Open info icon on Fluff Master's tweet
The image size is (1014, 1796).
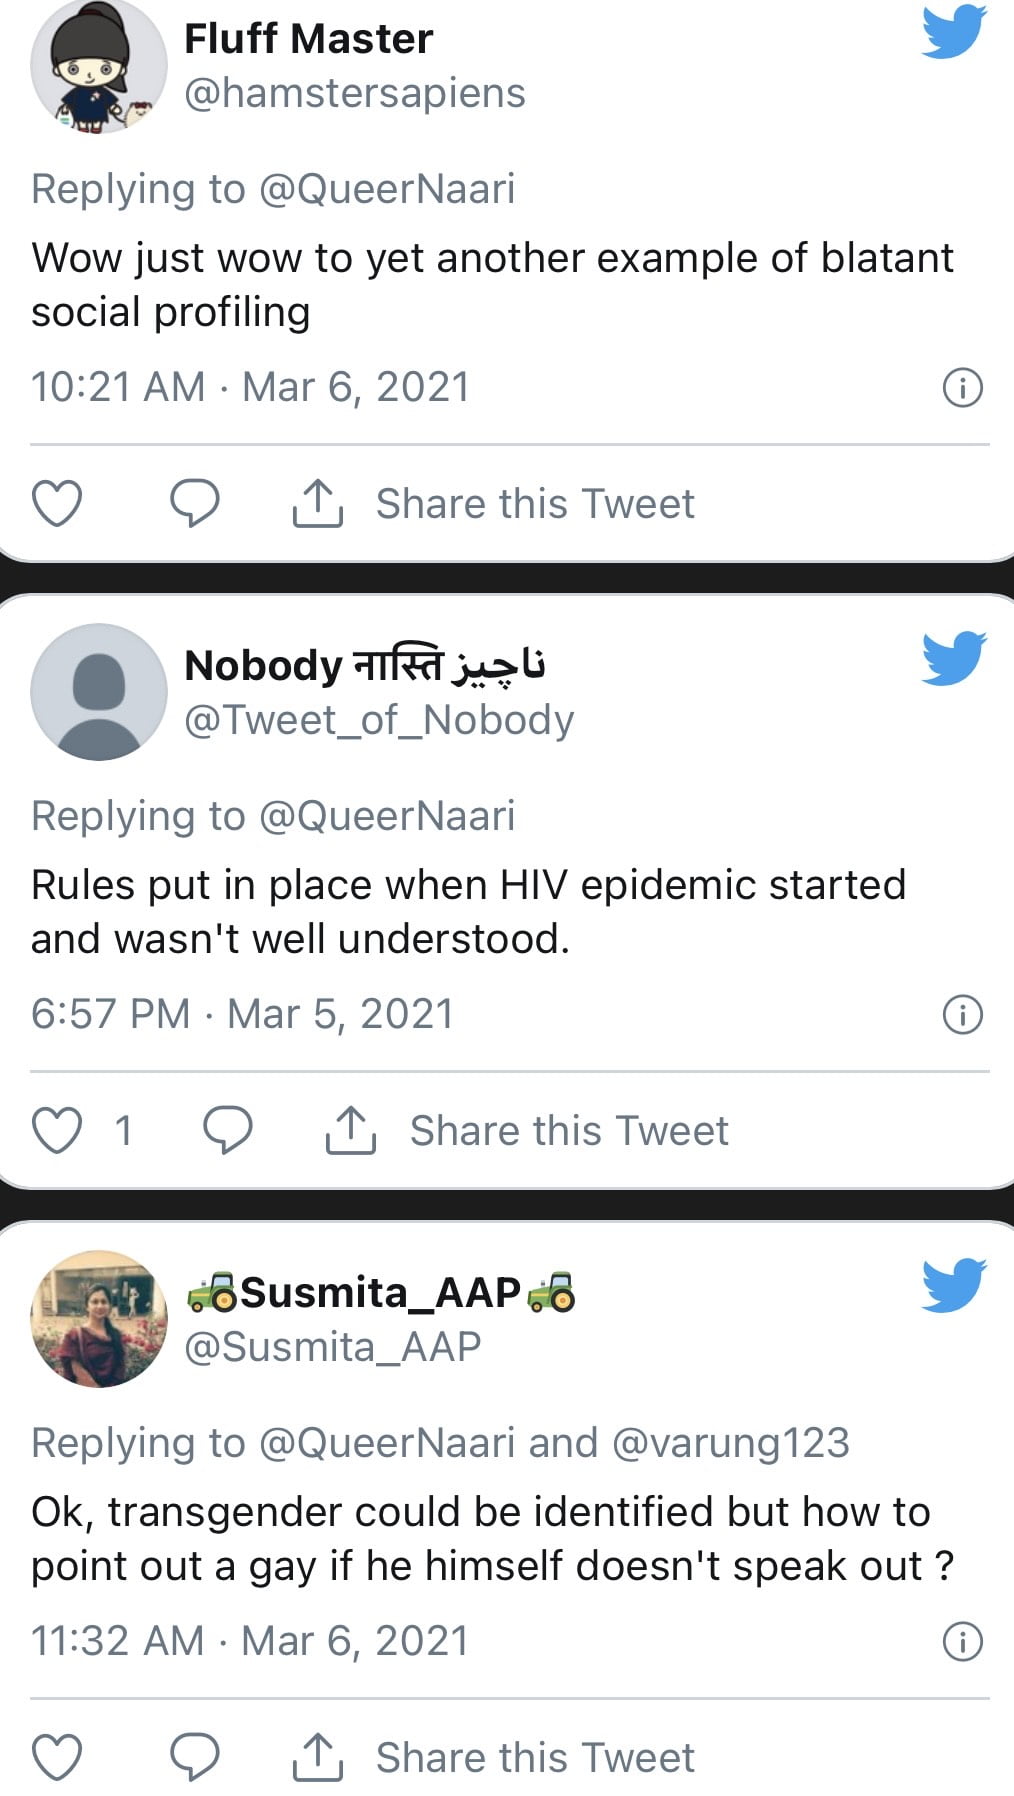962,387
